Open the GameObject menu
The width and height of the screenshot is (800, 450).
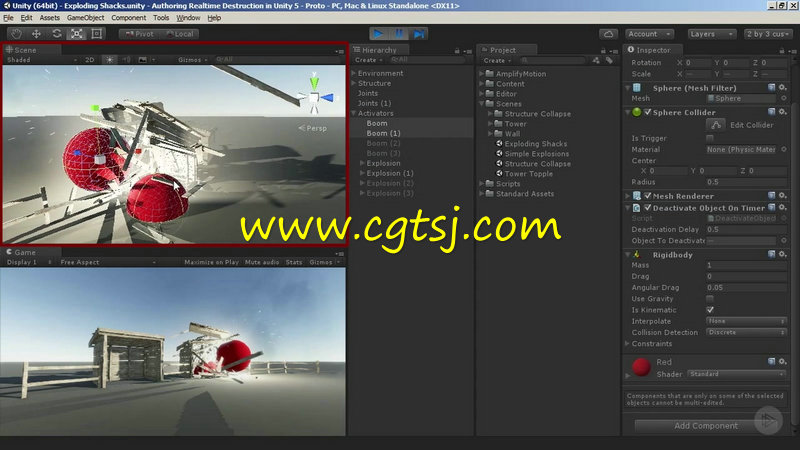85,18
